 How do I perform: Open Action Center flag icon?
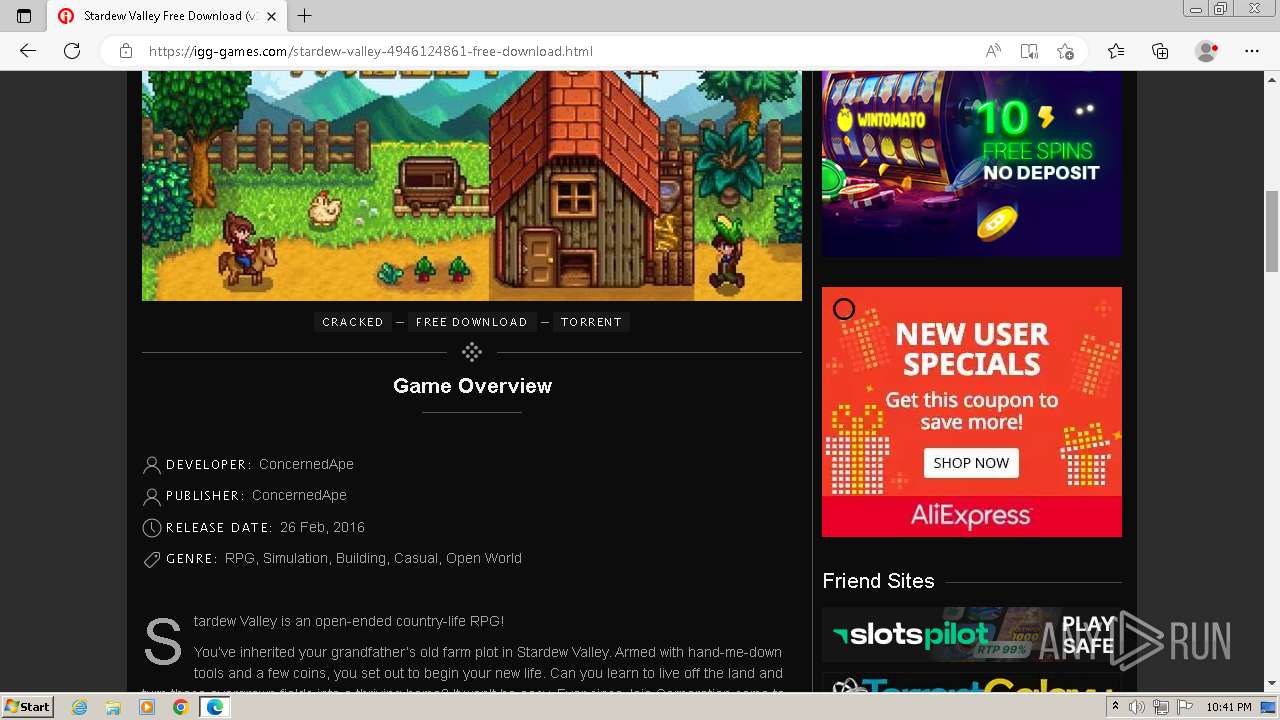pyautogui.click(x=1185, y=707)
